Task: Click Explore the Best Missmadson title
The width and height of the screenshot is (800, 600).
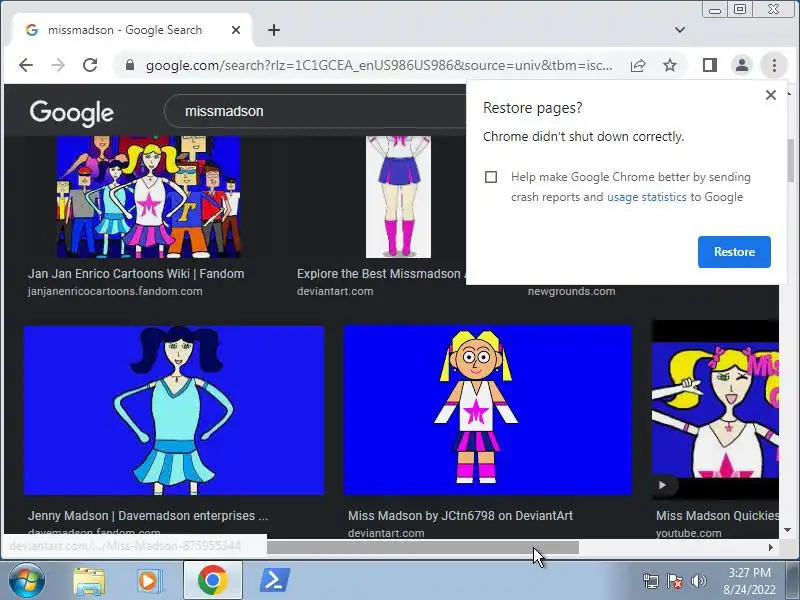Action: click(x=382, y=274)
